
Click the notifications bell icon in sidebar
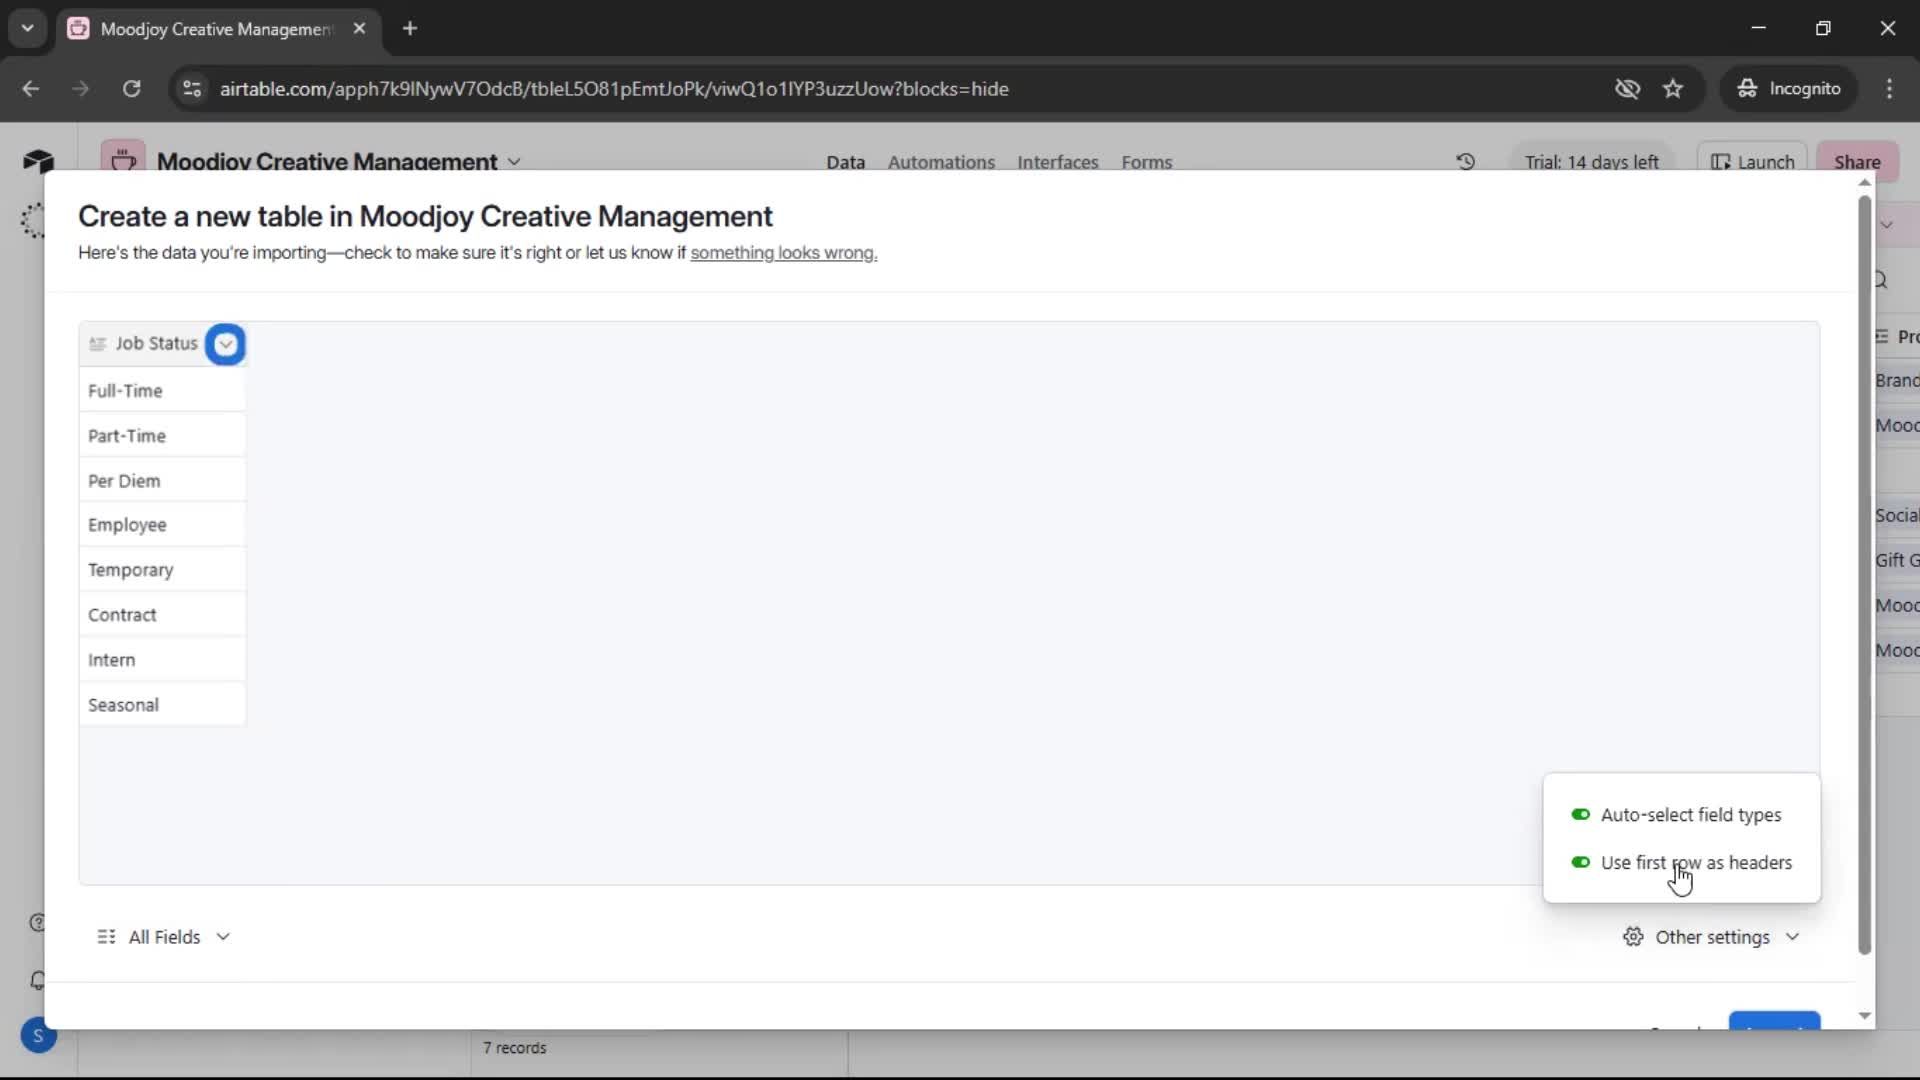coord(37,981)
